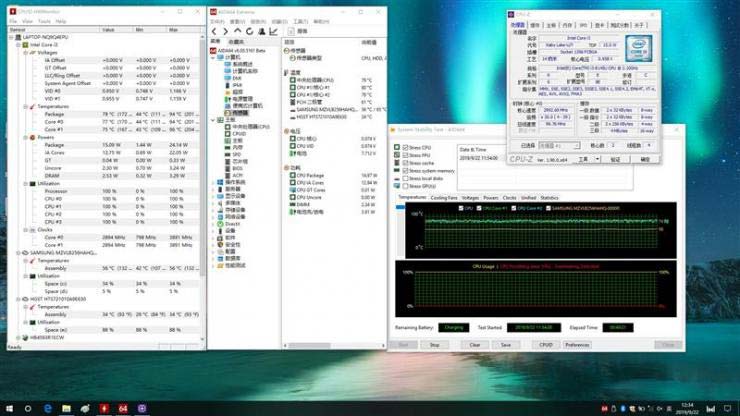Enable the Stress GPU(s) checkbox
Viewport: 740px width, 416px height.
pyautogui.click(x=405, y=186)
